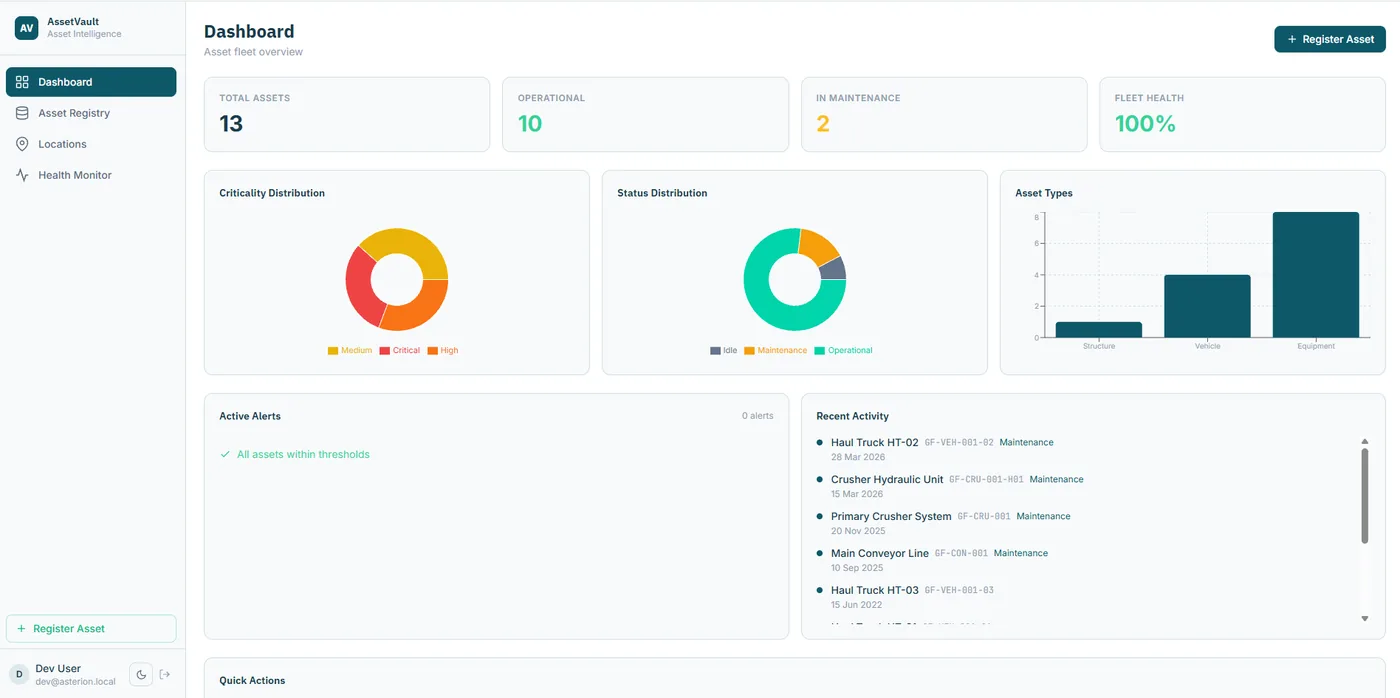Viewport: 1400px width, 698px height.
Task: Click the Quick Actions heading
Action: tap(252, 681)
